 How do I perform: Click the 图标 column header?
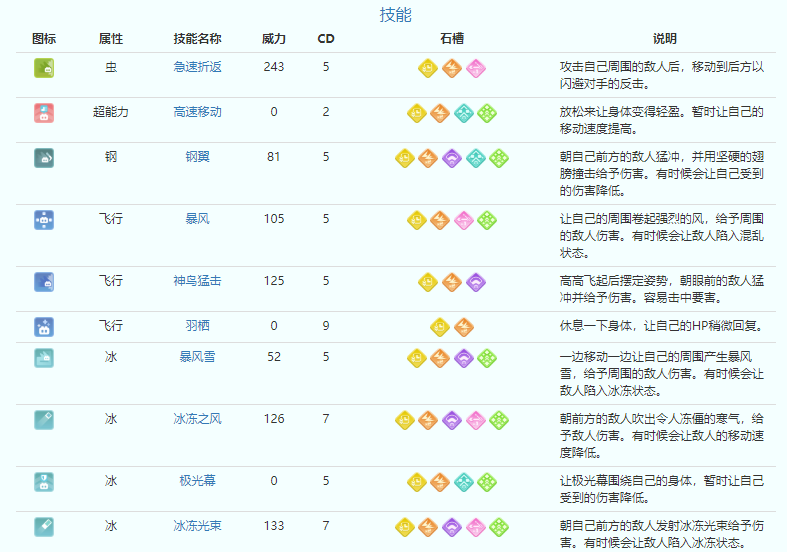coord(44,39)
